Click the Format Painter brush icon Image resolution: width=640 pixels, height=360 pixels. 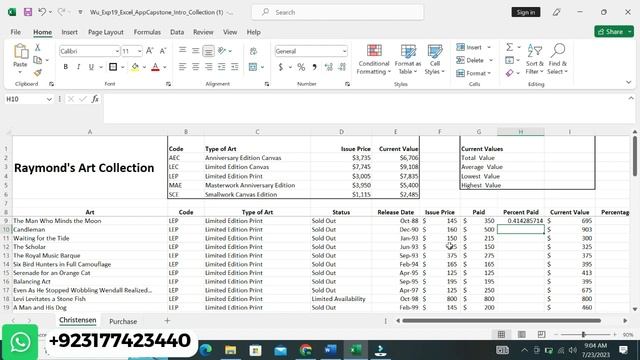tap(38, 73)
